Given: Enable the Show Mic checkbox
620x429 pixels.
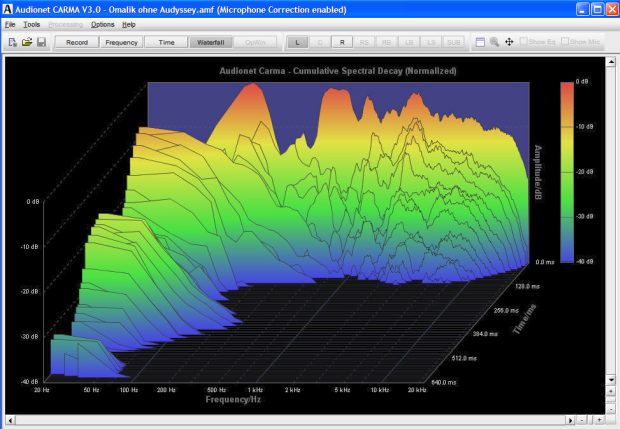Looking at the screenshot, I should coord(565,41).
